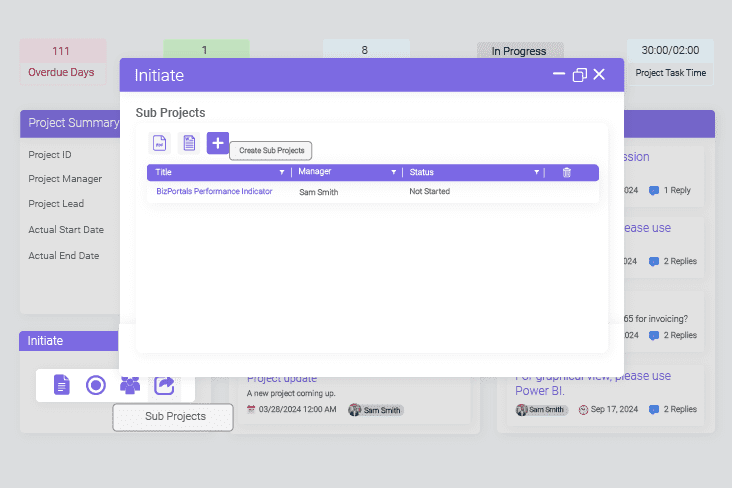Close the Initiate dialog

coord(599,75)
